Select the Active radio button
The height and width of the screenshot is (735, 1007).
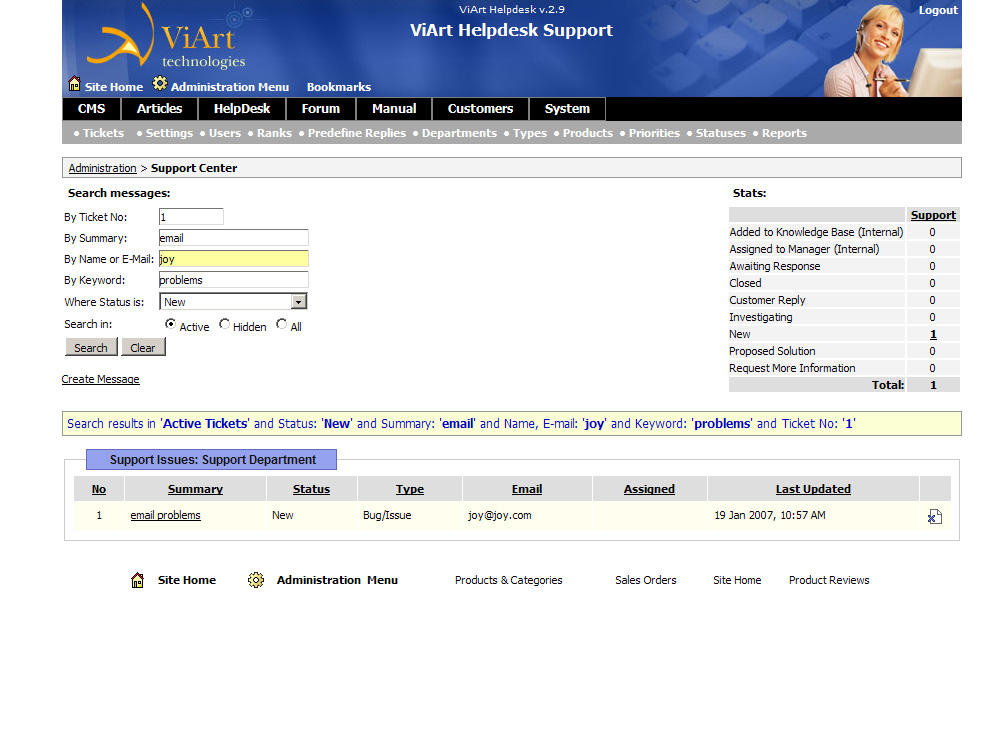click(x=170, y=324)
